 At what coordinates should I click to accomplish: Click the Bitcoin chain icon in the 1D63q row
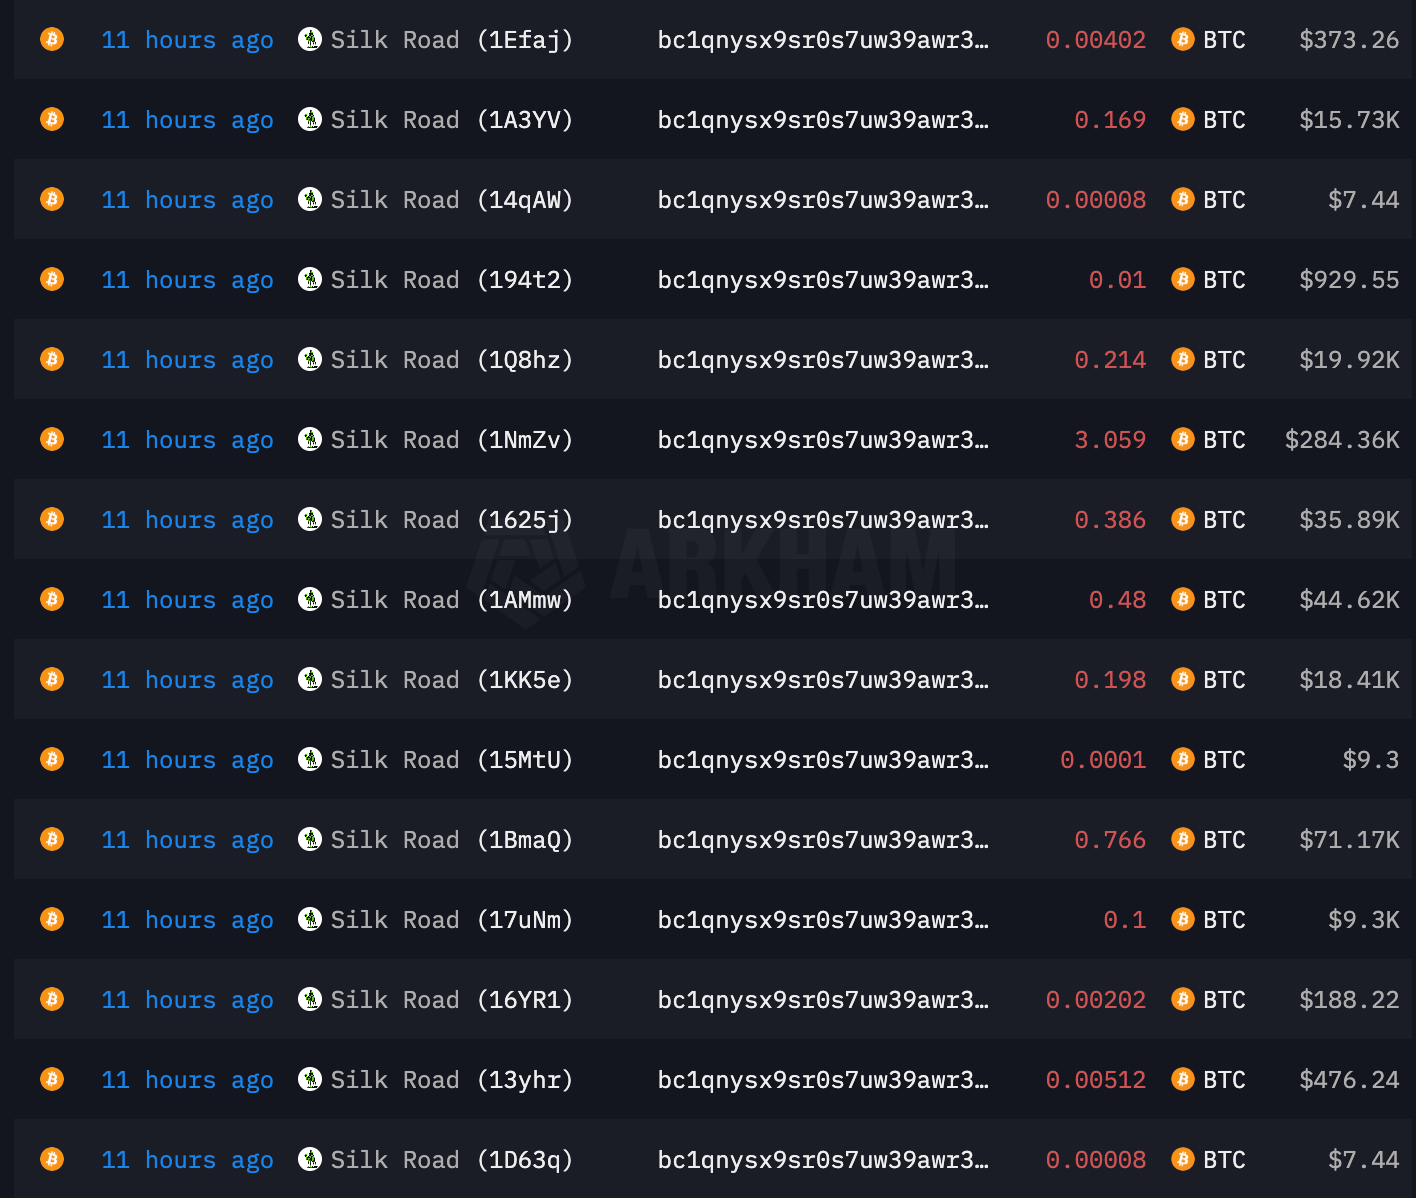click(x=52, y=1159)
